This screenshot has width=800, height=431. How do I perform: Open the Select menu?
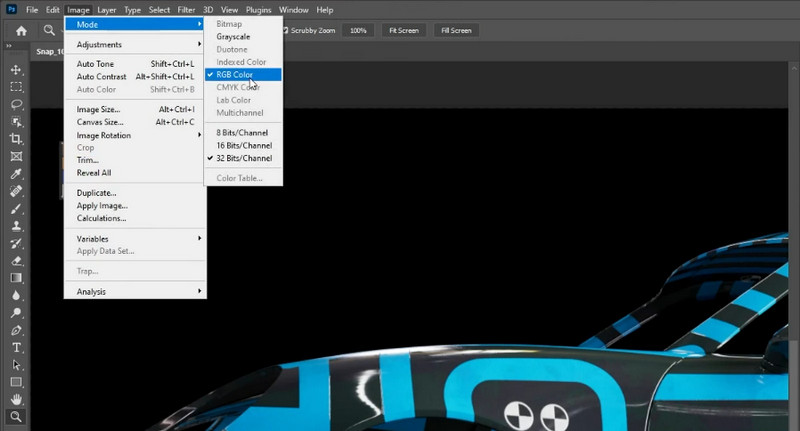(x=159, y=10)
